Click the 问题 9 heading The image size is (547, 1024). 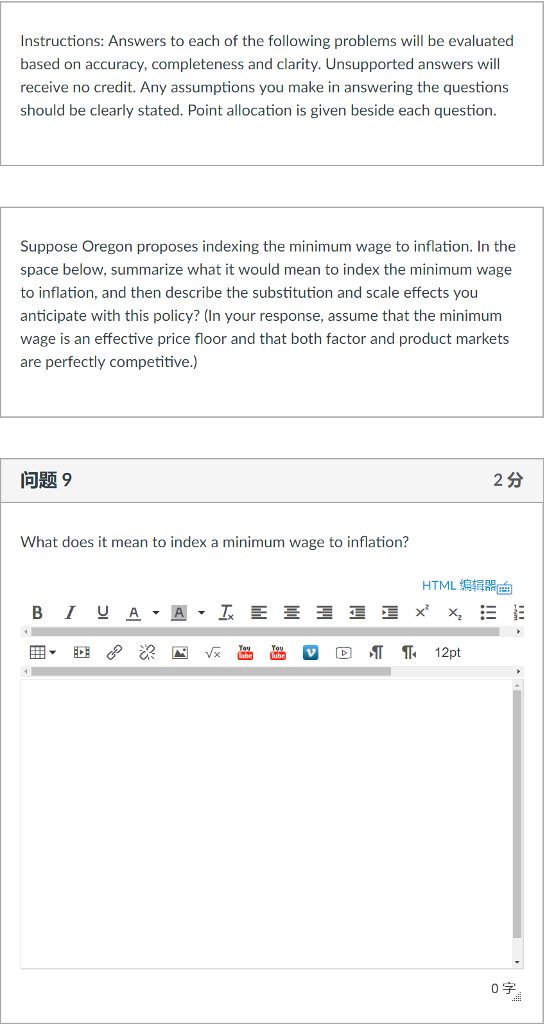click(46, 481)
